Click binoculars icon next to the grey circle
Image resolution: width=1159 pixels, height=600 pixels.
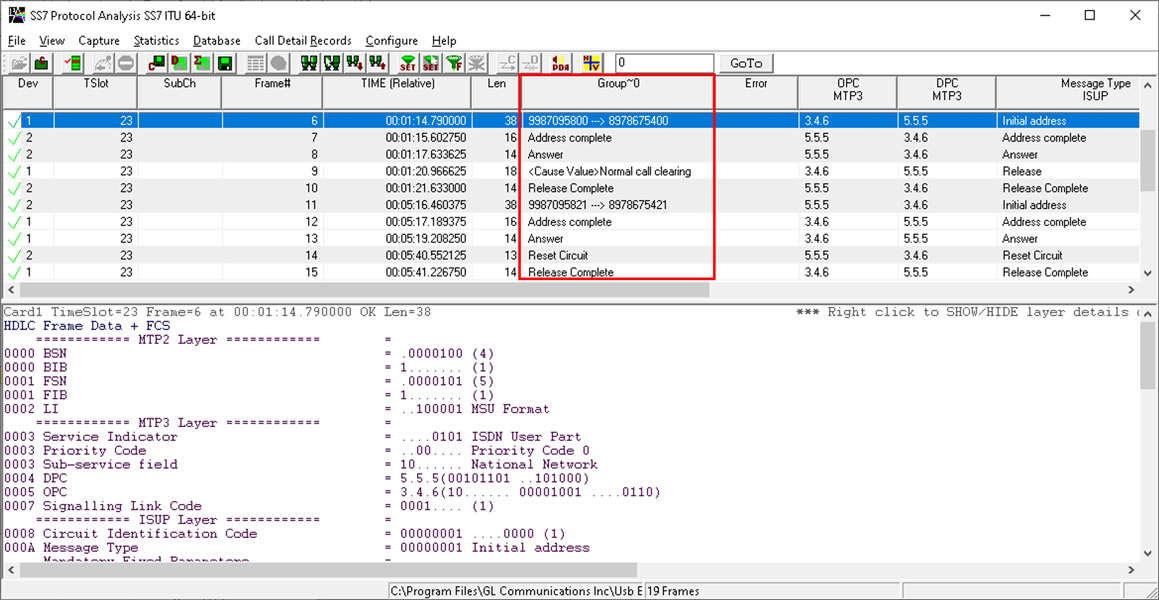(x=309, y=64)
